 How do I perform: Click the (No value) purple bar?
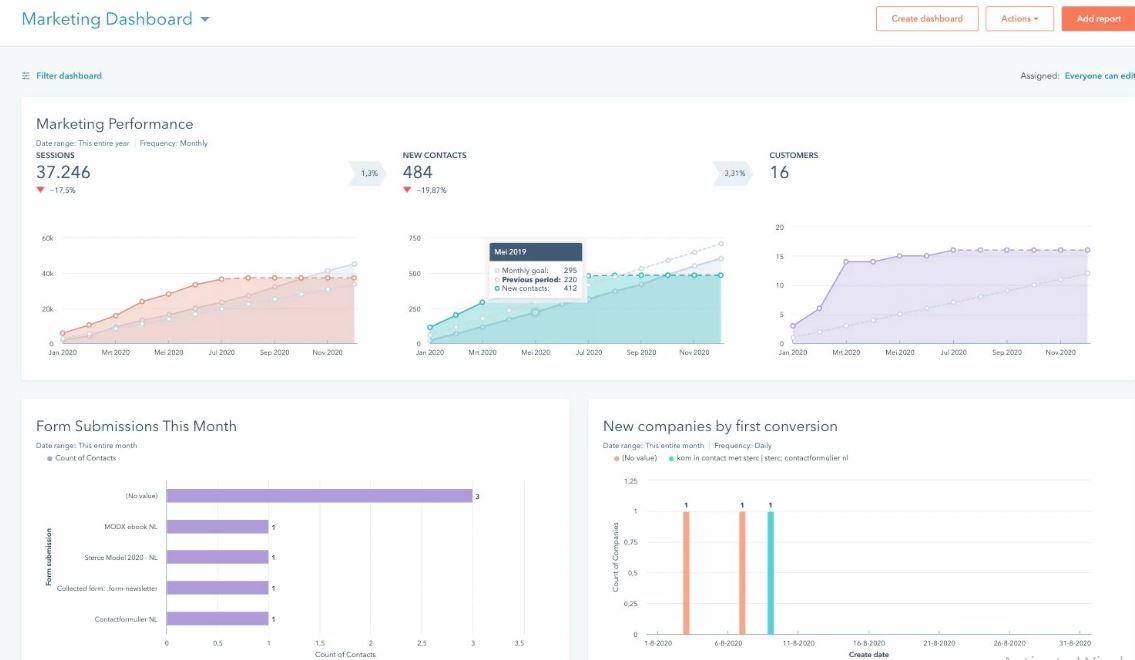[x=319, y=496]
